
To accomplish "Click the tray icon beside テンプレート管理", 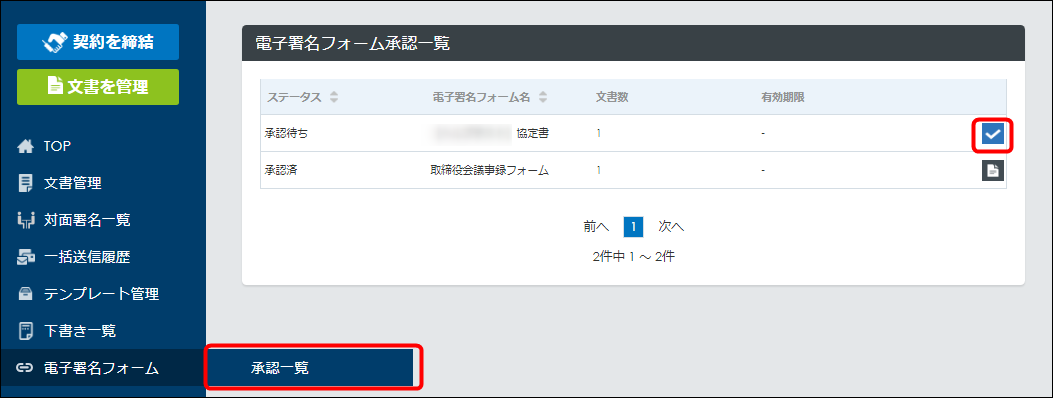I will (x=26, y=293).
